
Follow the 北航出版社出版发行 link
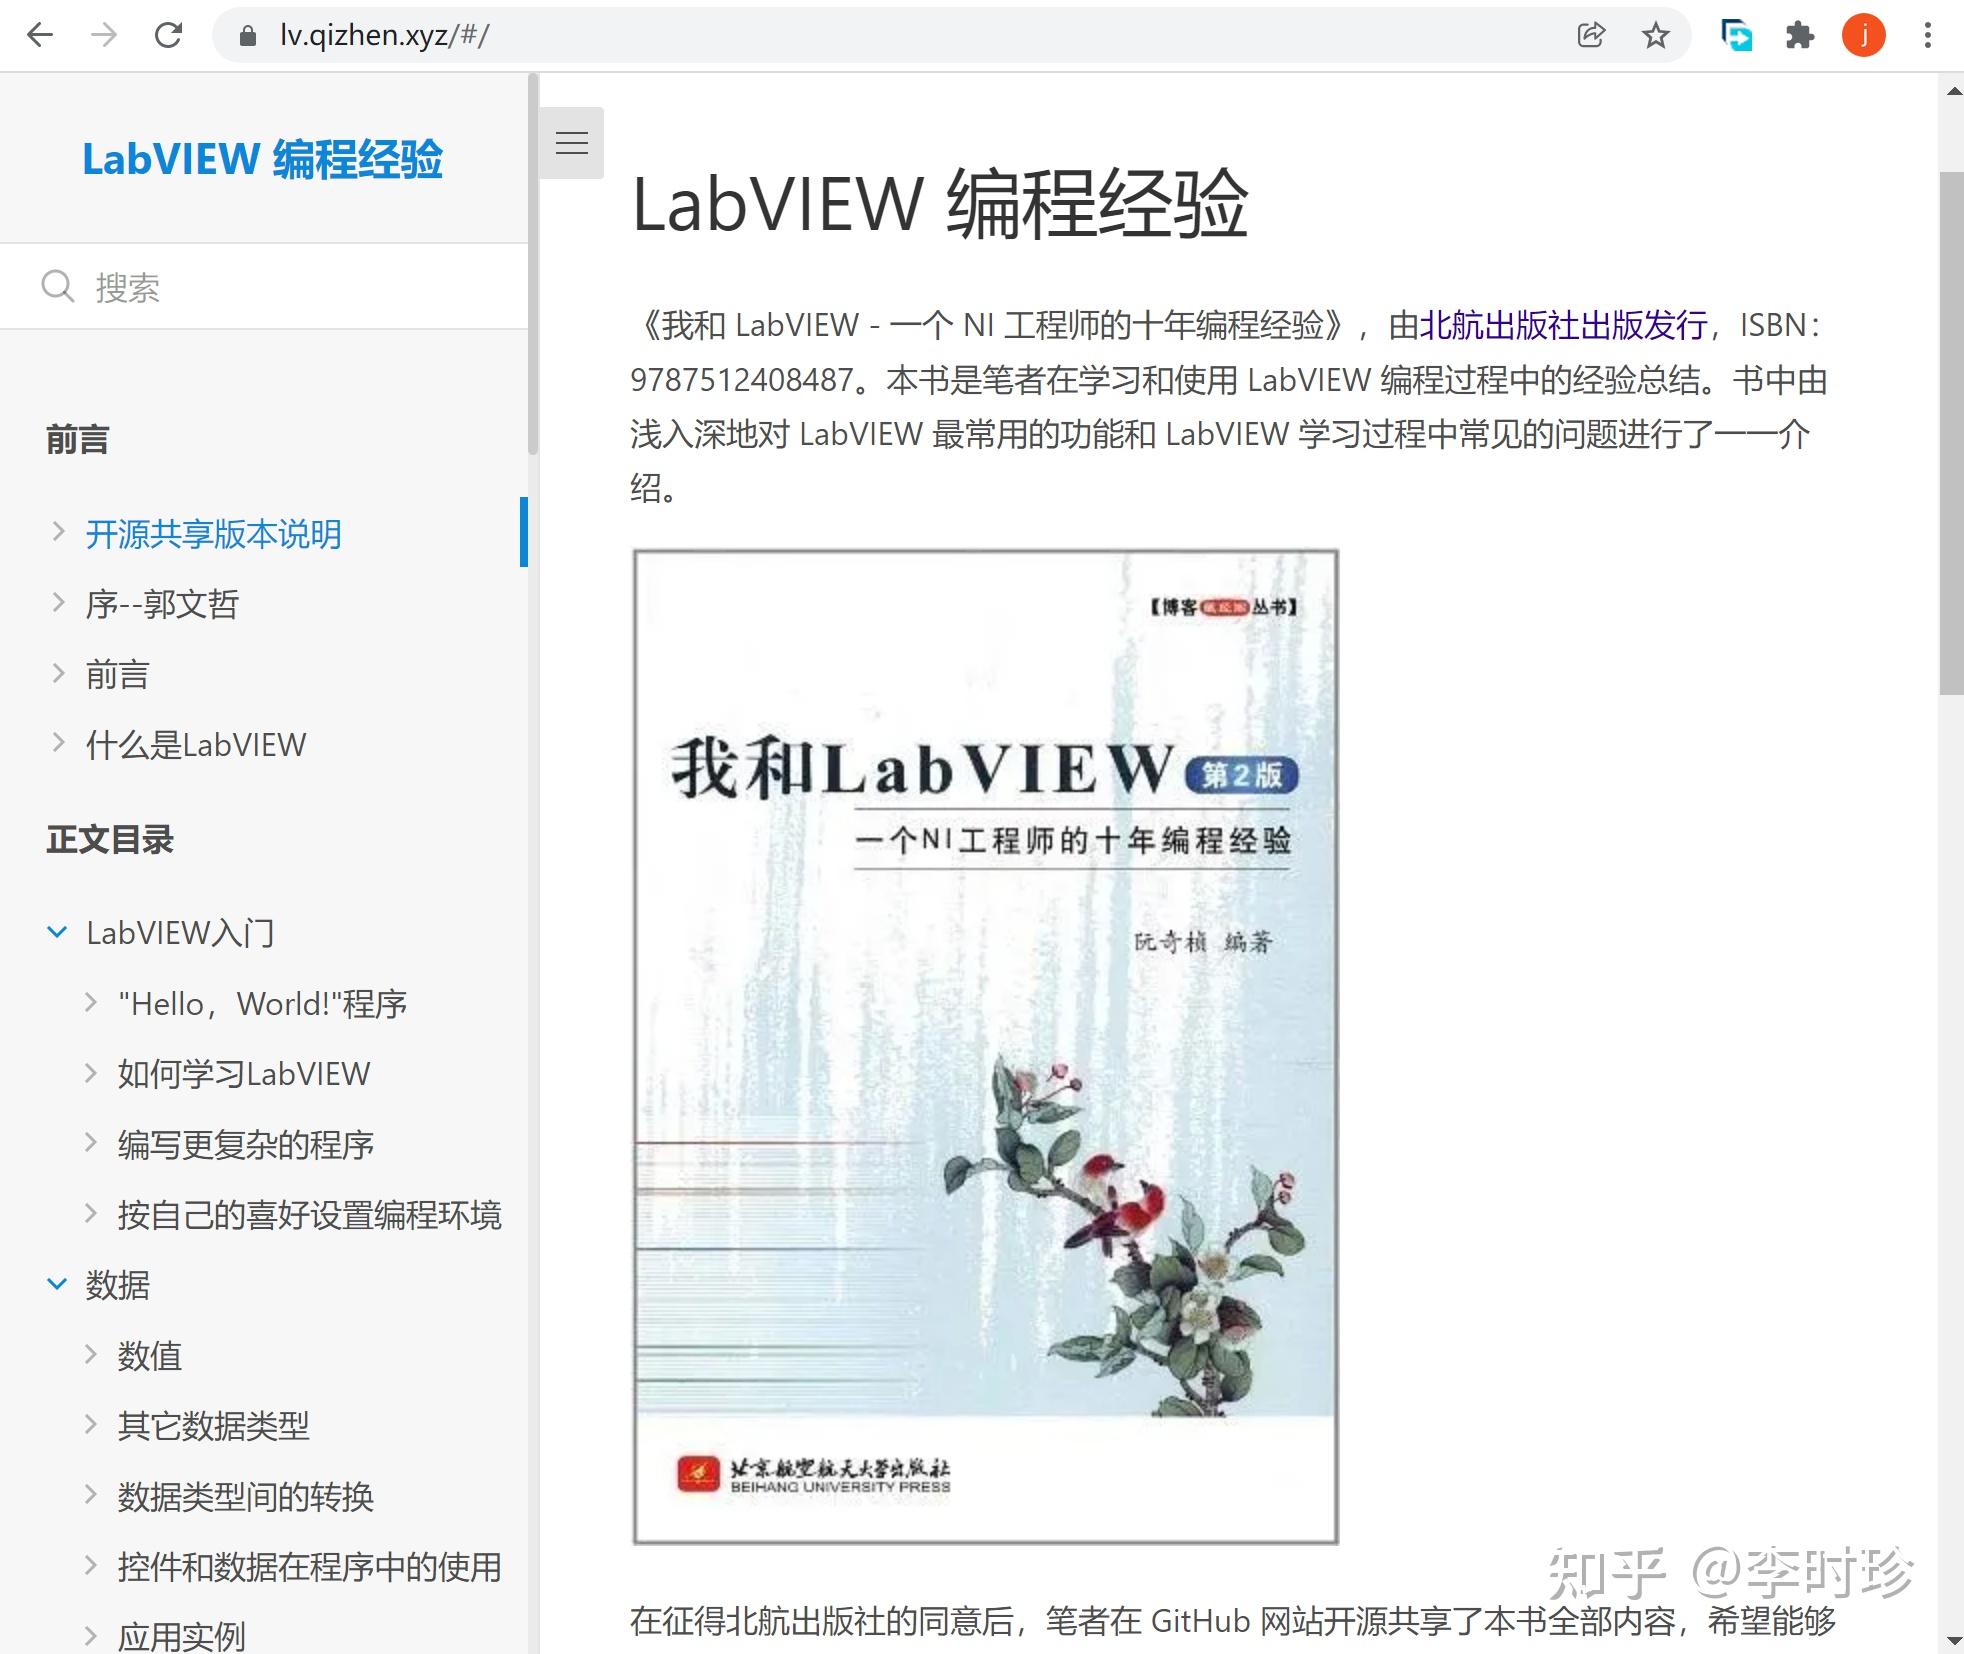click(x=1564, y=326)
